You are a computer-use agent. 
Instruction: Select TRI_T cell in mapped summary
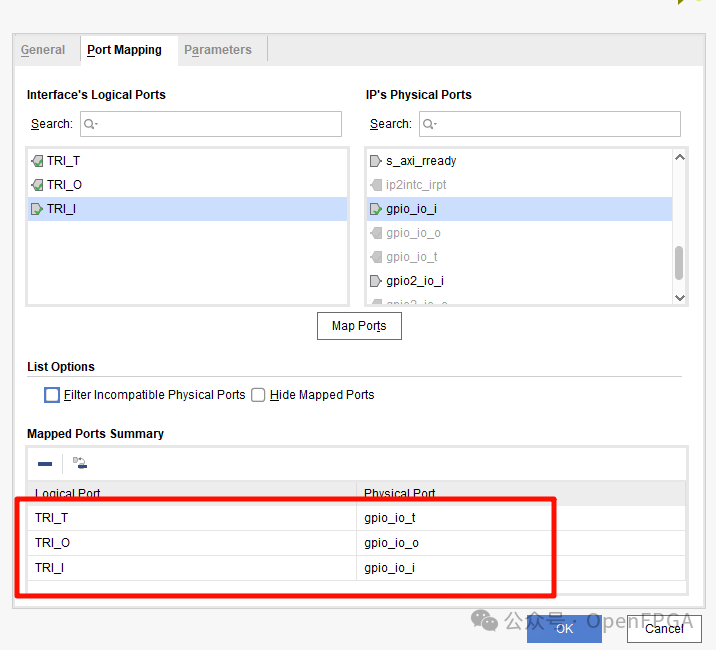click(192, 518)
